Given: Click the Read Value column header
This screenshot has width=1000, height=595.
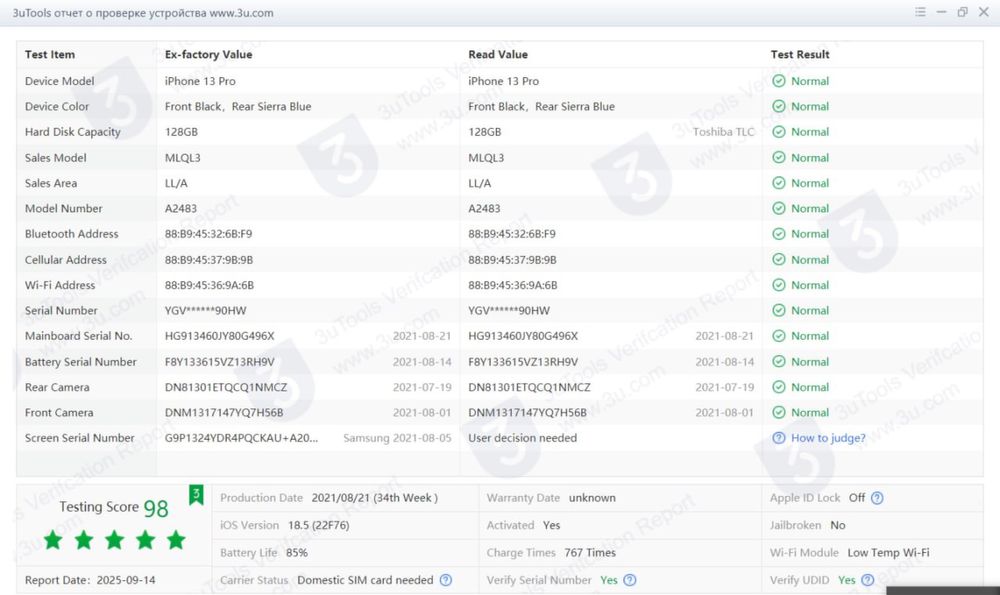Looking at the screenshot, I should [498, 55].
